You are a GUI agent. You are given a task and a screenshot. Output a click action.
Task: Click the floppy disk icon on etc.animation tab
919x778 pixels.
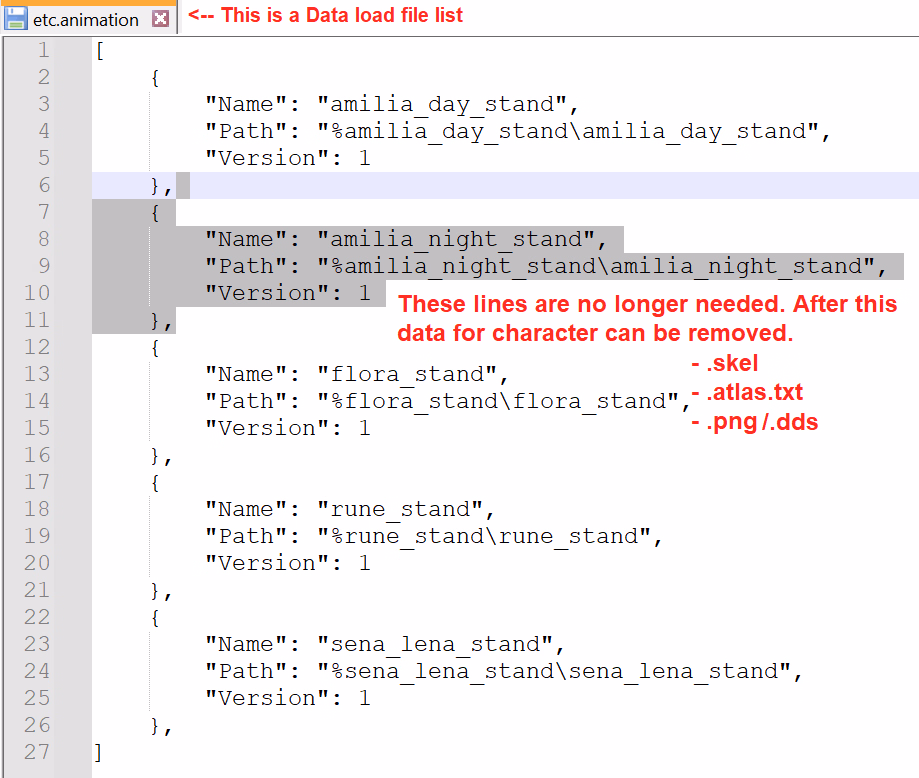coord(16,19)
